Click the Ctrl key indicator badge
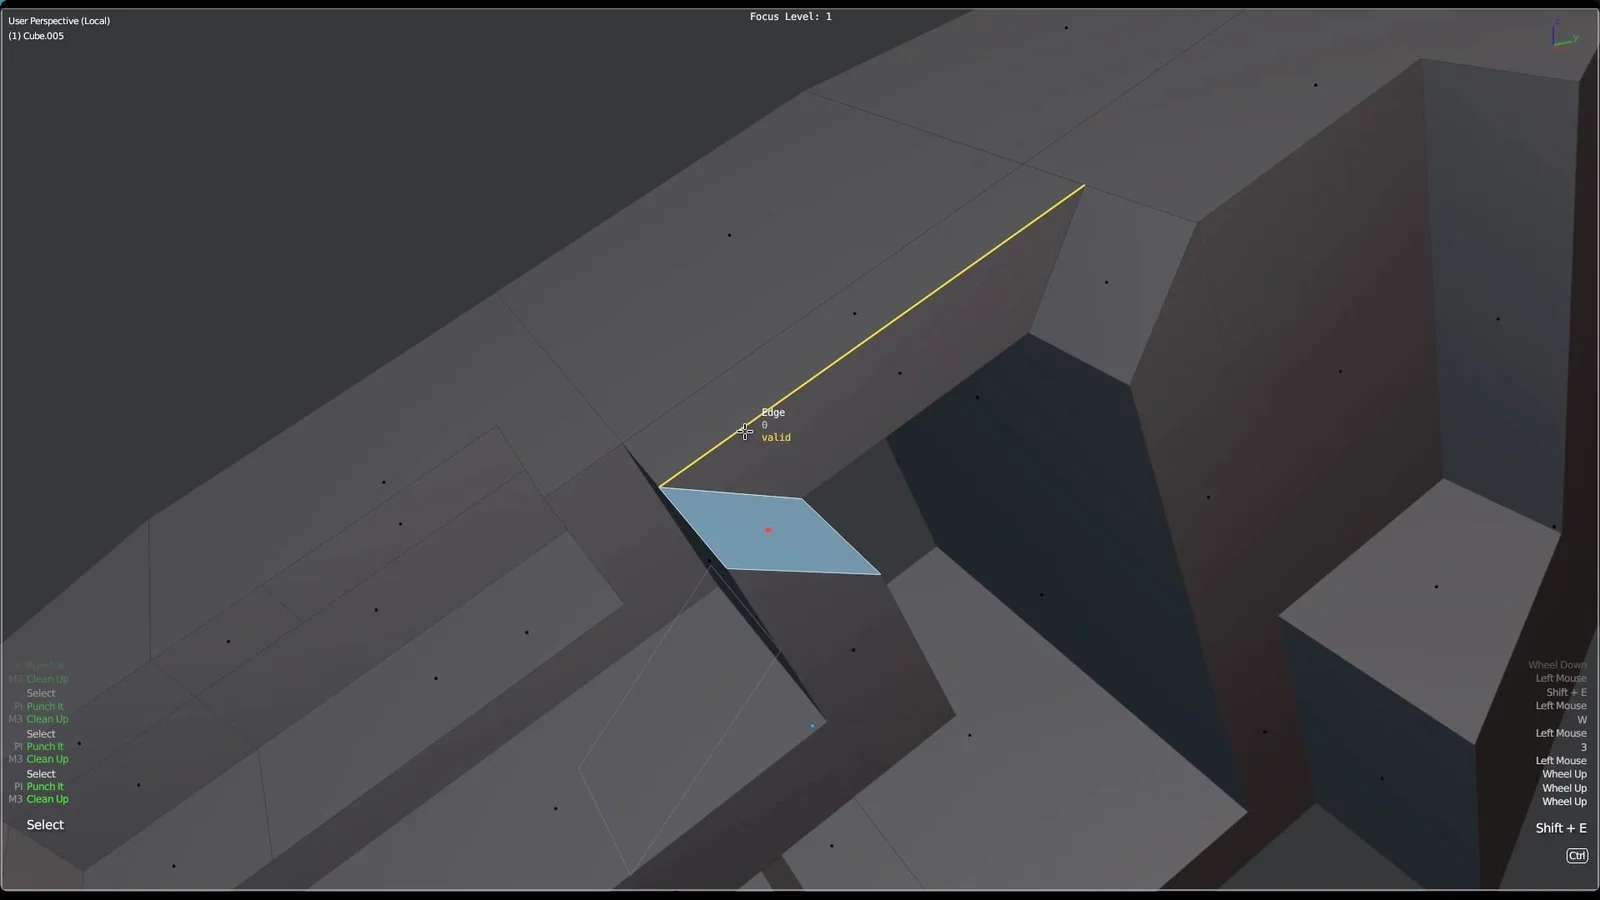The width and height of the screenshot is (1600, 900). tap(1577, 855)
